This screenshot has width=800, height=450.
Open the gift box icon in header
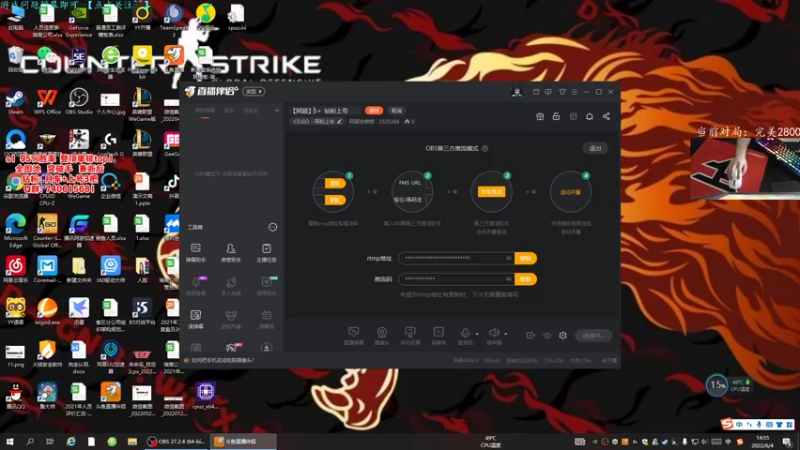(540, 116)
